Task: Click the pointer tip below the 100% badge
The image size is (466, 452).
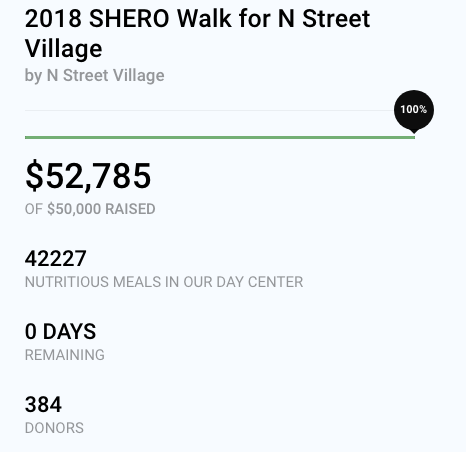Action: click(x=414, y=131)
